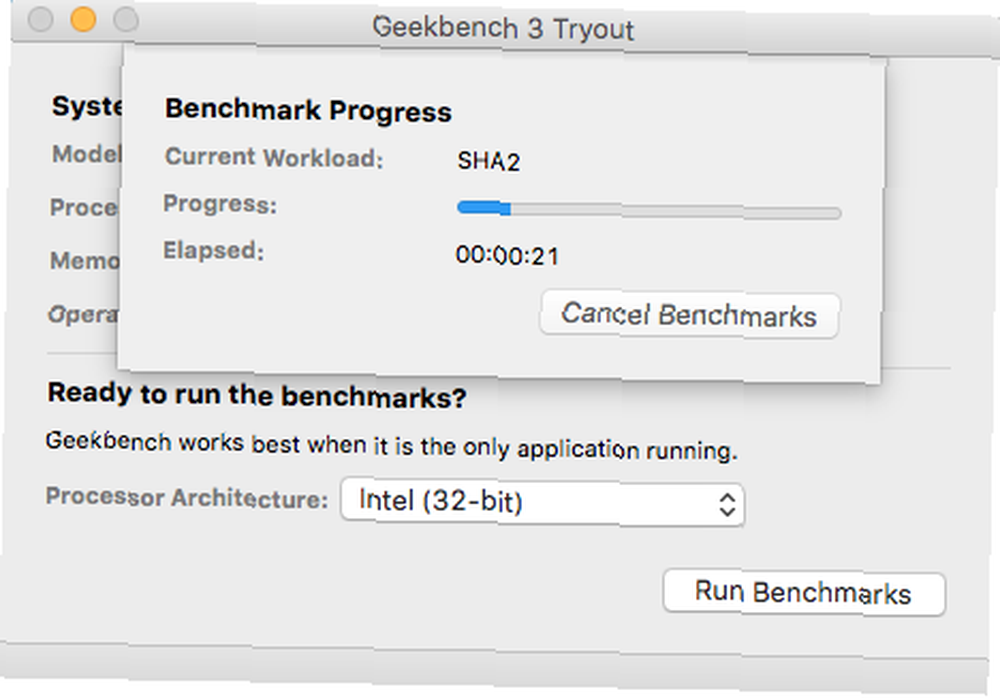This screenshot has width=1000, height=698.
Task: Click the text about Geekbench working best
Action: (x=392, y=445)
